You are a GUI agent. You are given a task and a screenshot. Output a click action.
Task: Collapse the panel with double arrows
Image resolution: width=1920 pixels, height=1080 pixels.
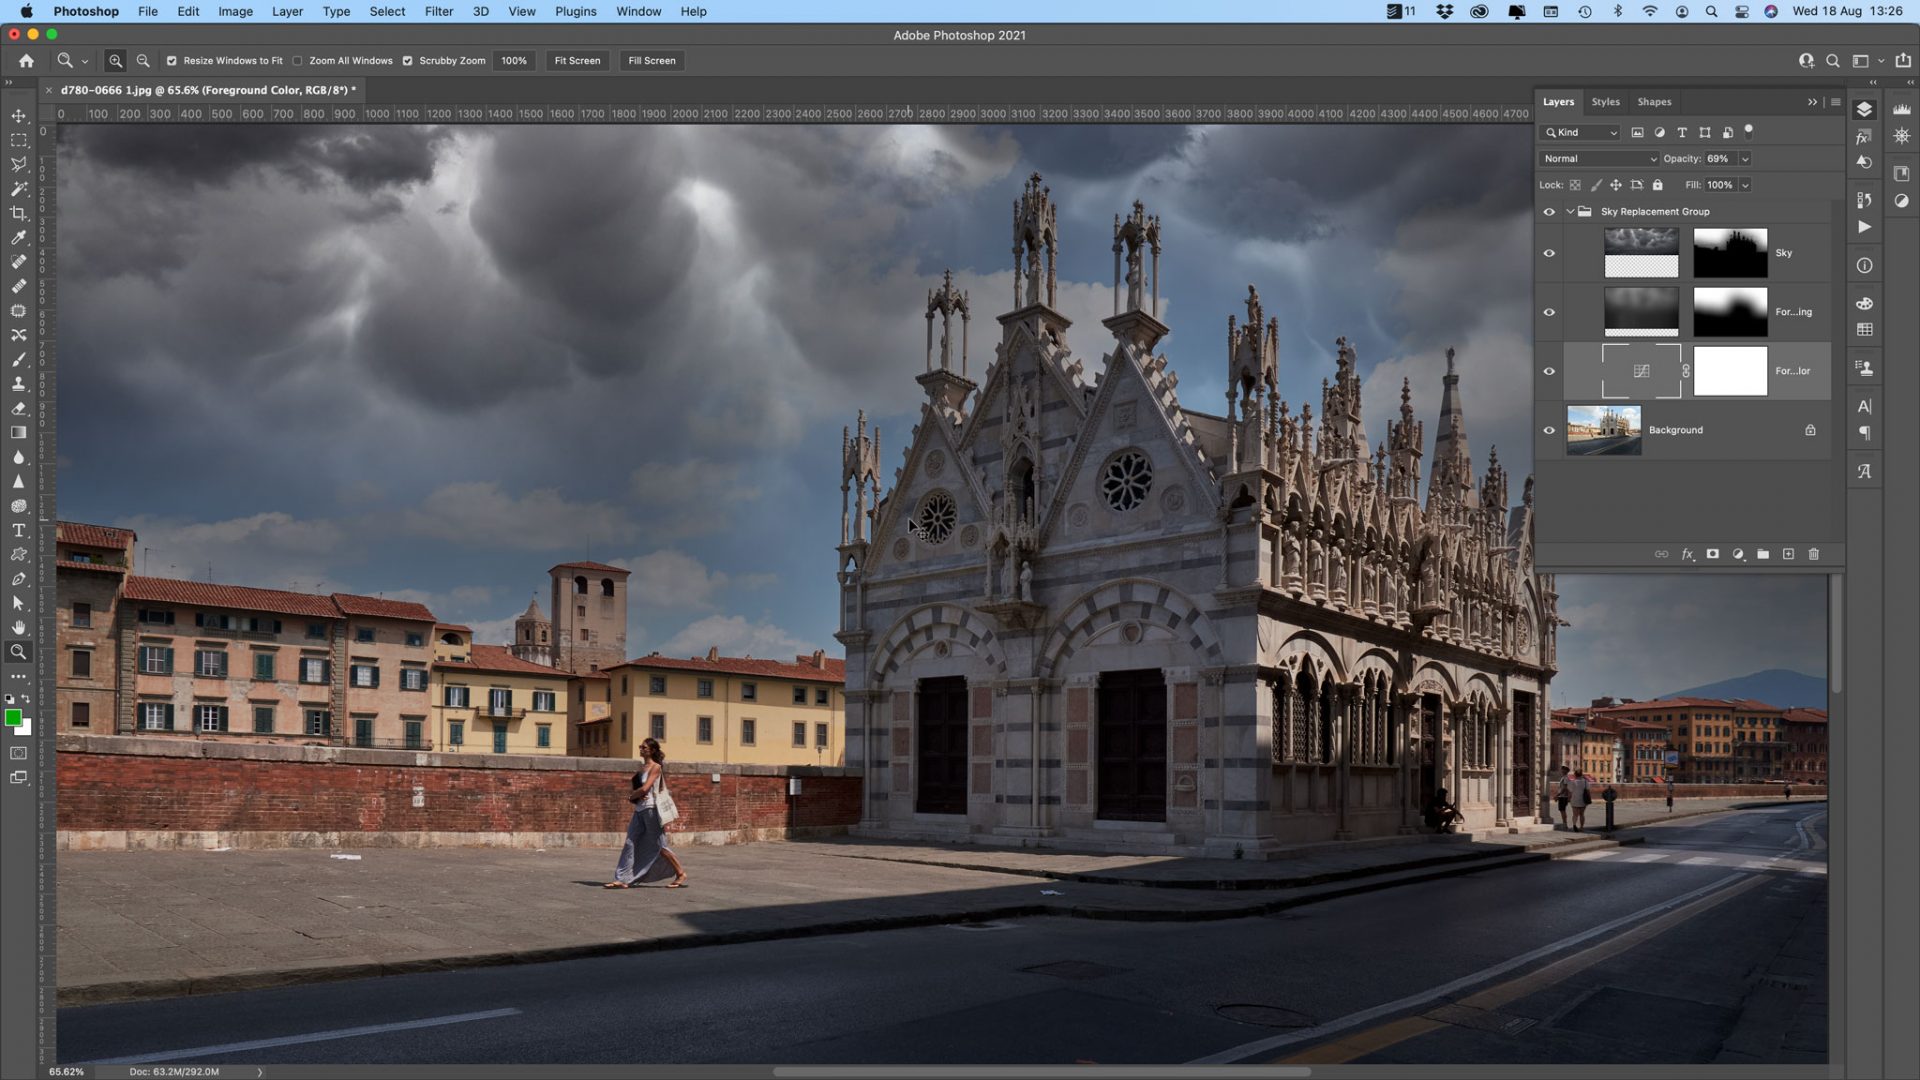point(1812,102)
